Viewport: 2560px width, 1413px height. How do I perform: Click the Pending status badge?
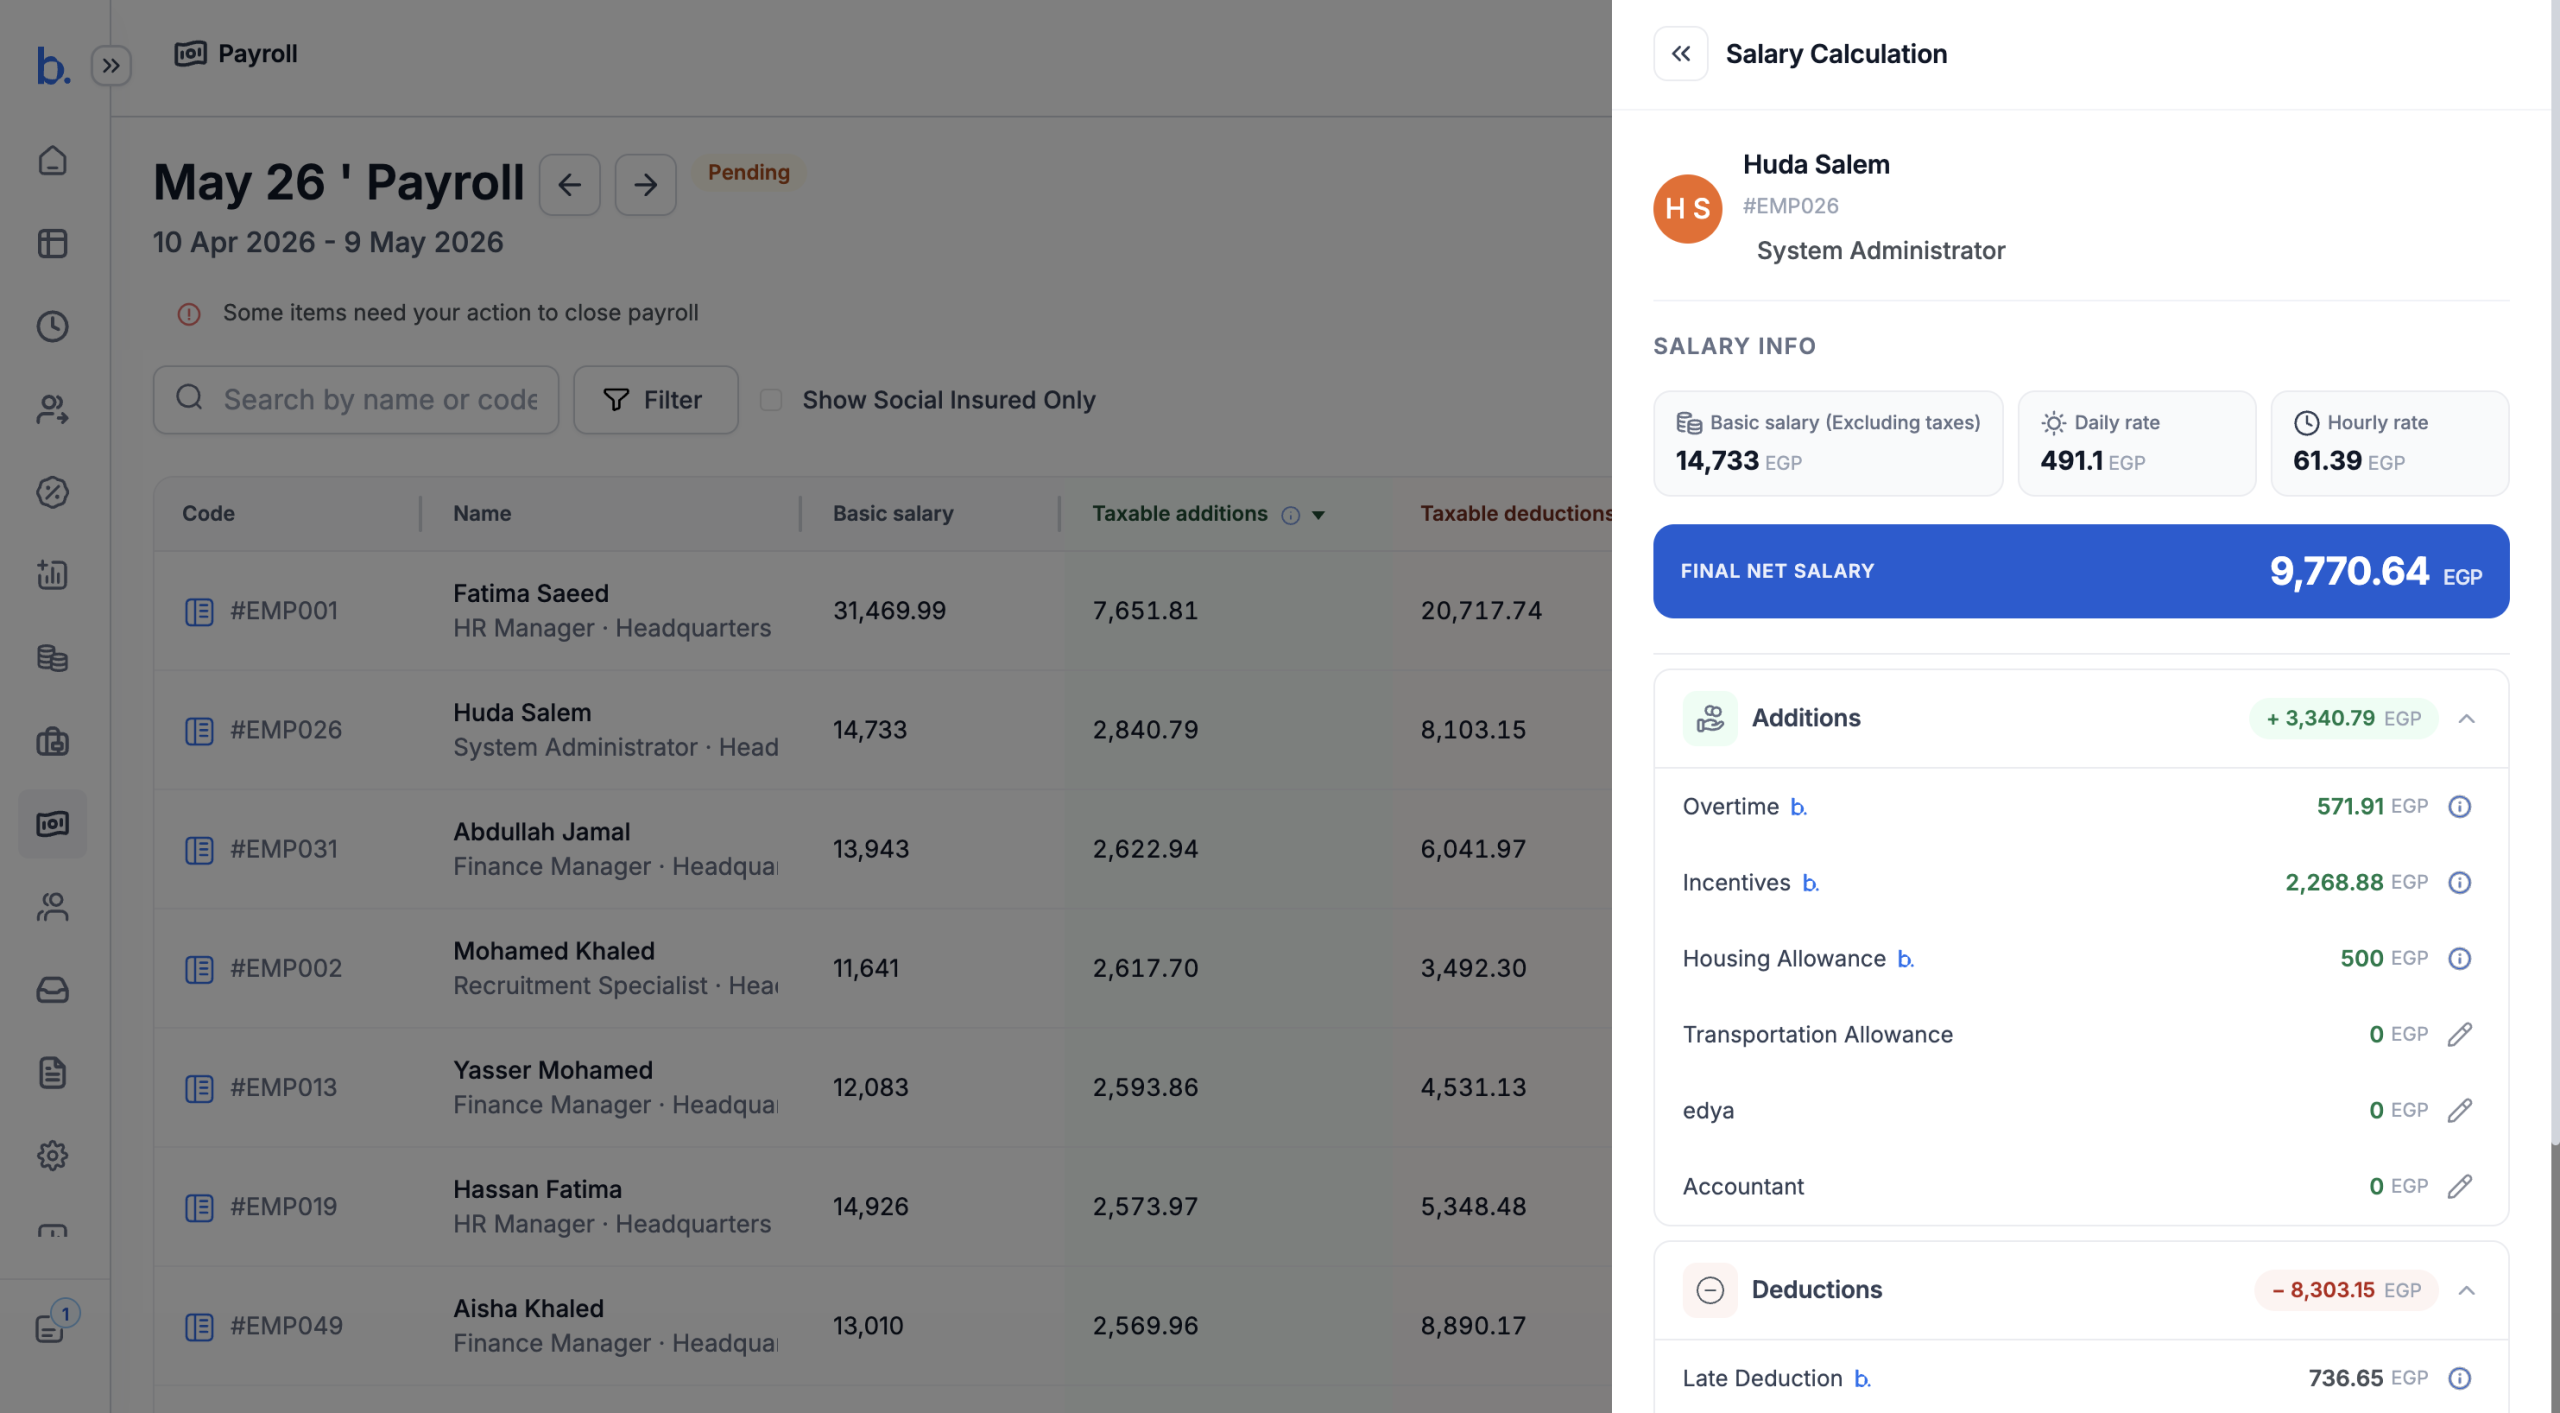pyautogui.click(x=749, y=172)
